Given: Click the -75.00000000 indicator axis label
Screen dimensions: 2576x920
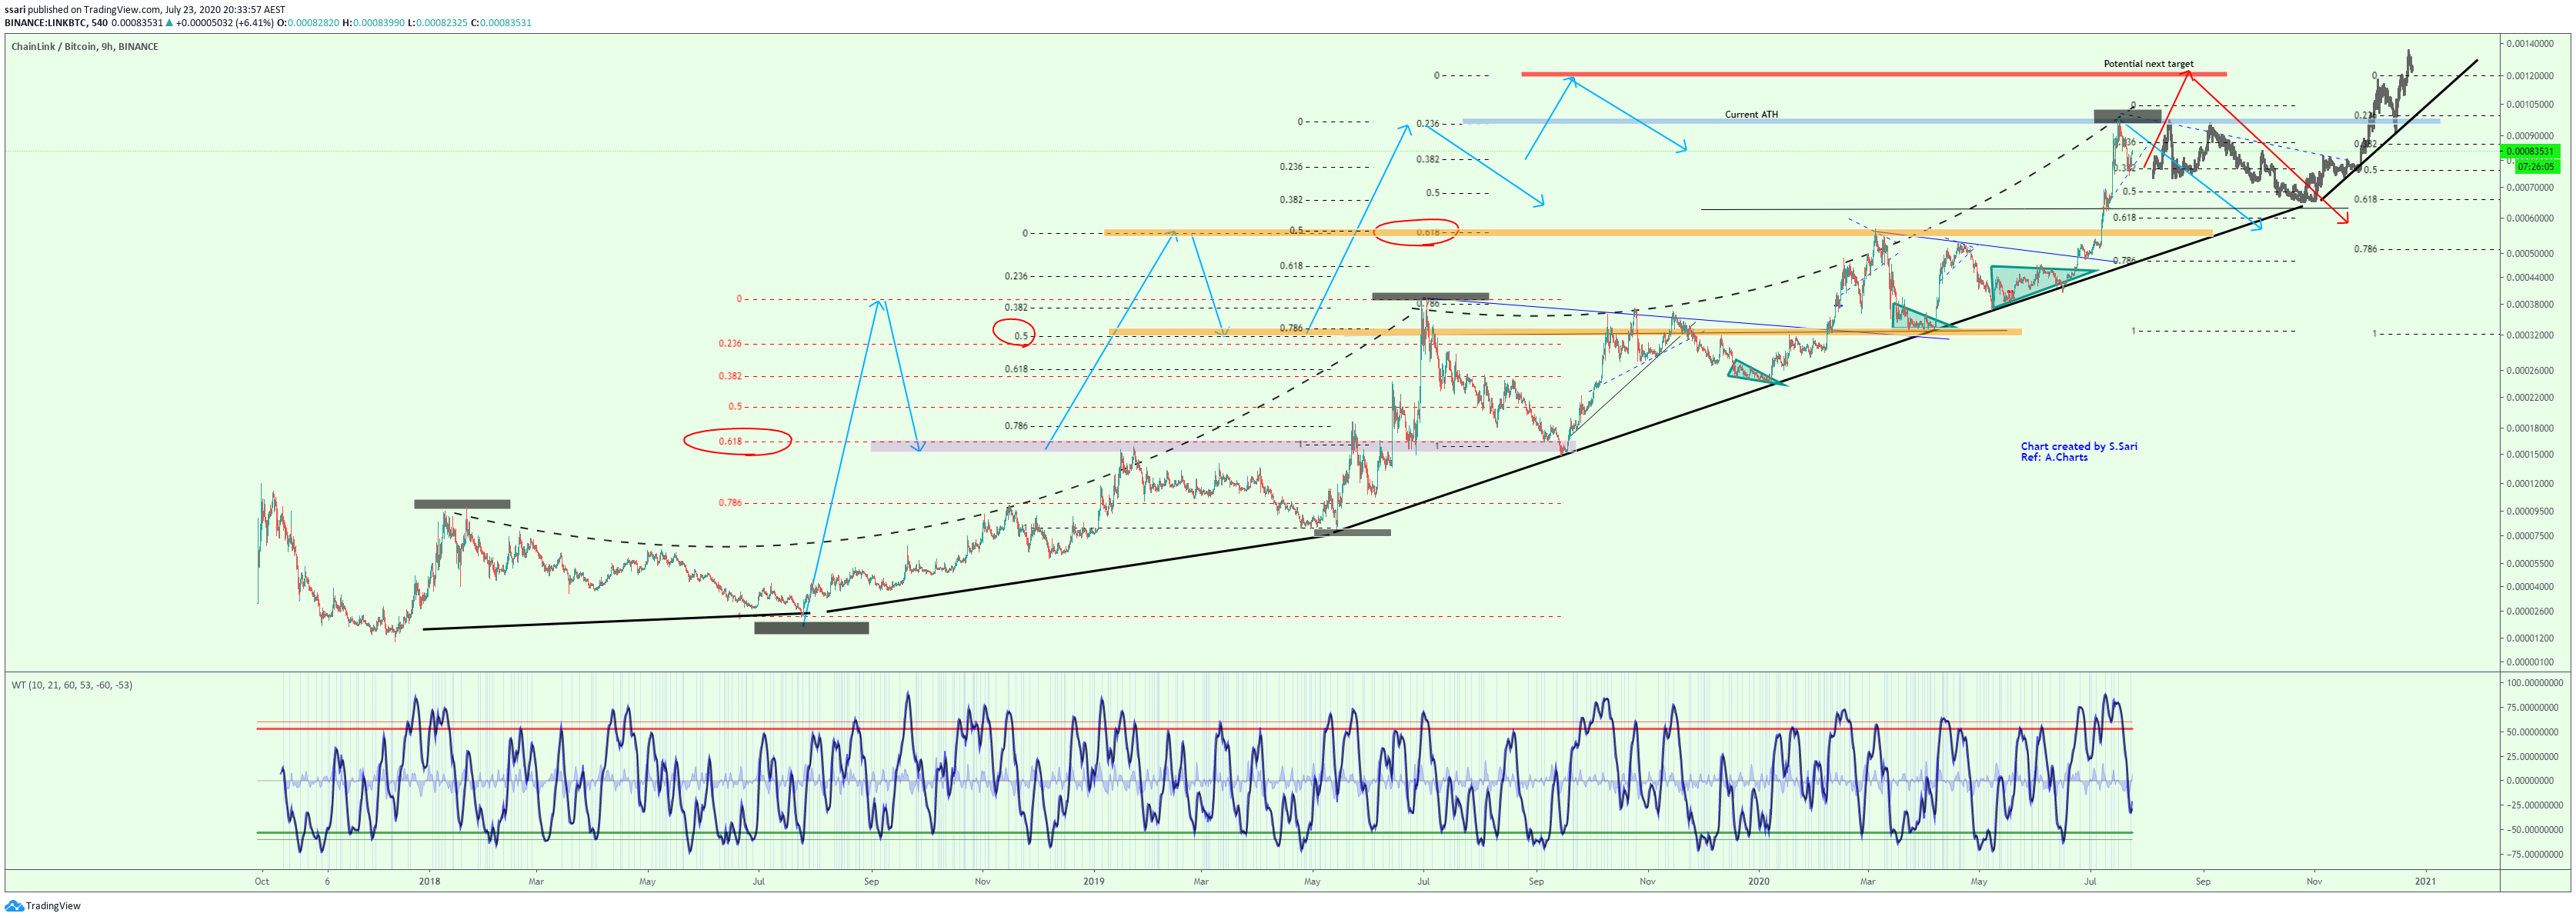Looking at the screenshot, I should pyautogui.click(x=2534, y=855).
